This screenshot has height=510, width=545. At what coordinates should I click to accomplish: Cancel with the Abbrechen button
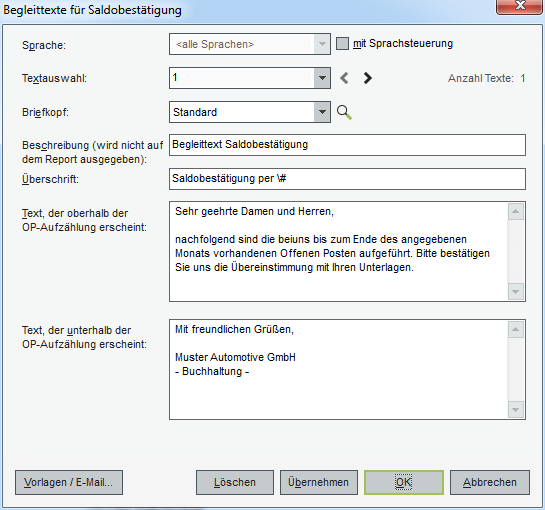click(x=490, y=482)
